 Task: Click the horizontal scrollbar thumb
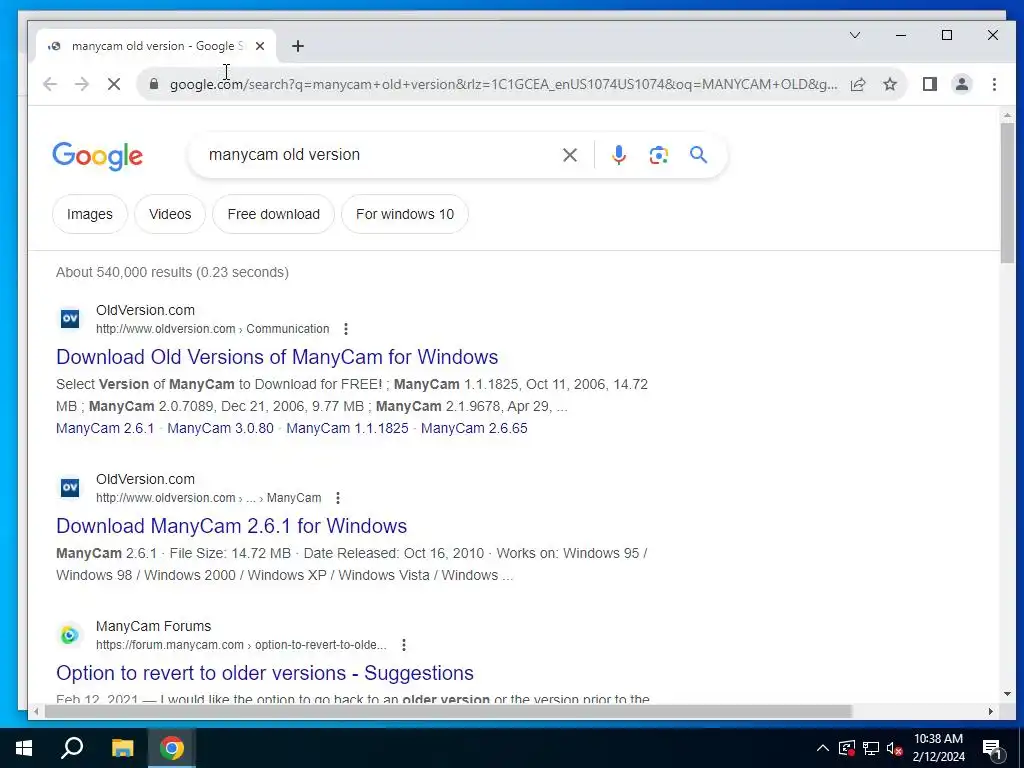pos(447,711)
